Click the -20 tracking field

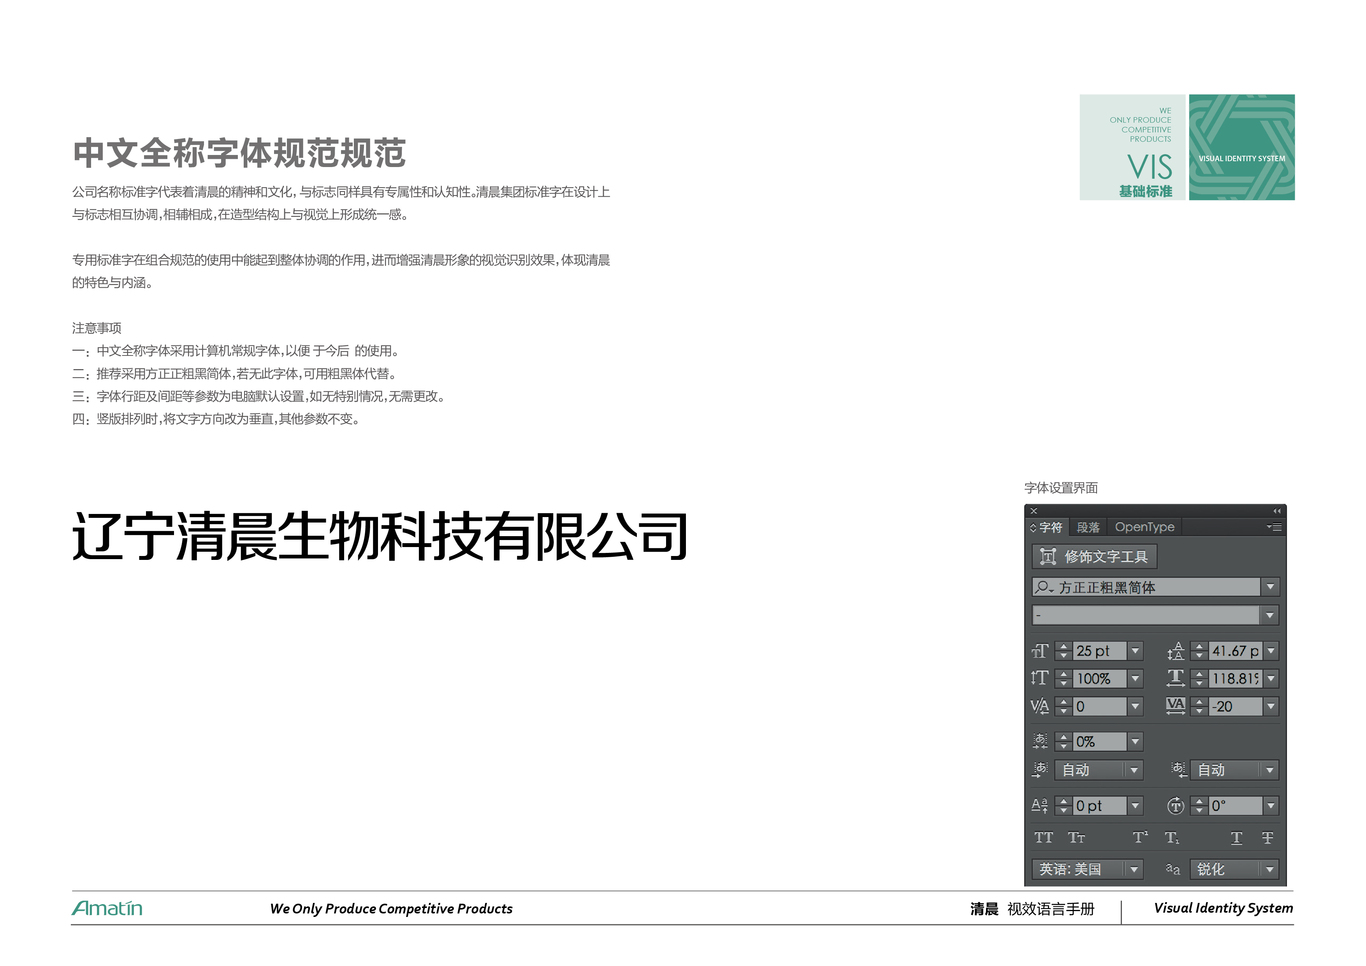pyautogui.click(x=1235, y=706)
